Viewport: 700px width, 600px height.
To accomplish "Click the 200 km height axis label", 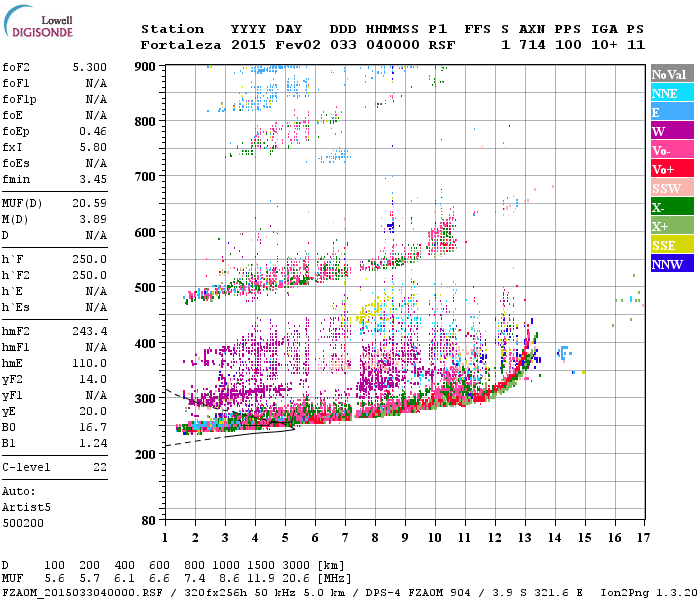I will click(x=145, y=454).
